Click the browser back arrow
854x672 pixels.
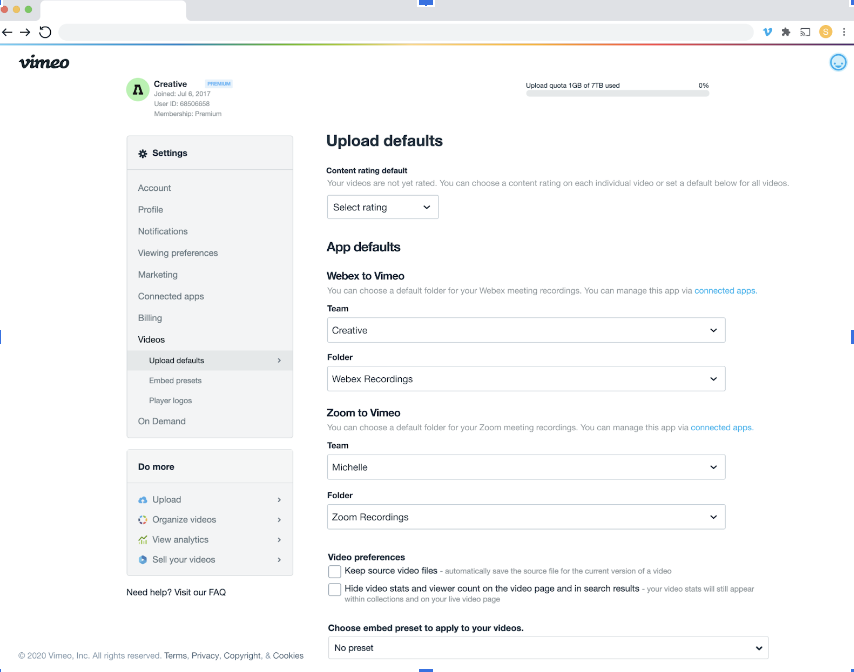7,32
